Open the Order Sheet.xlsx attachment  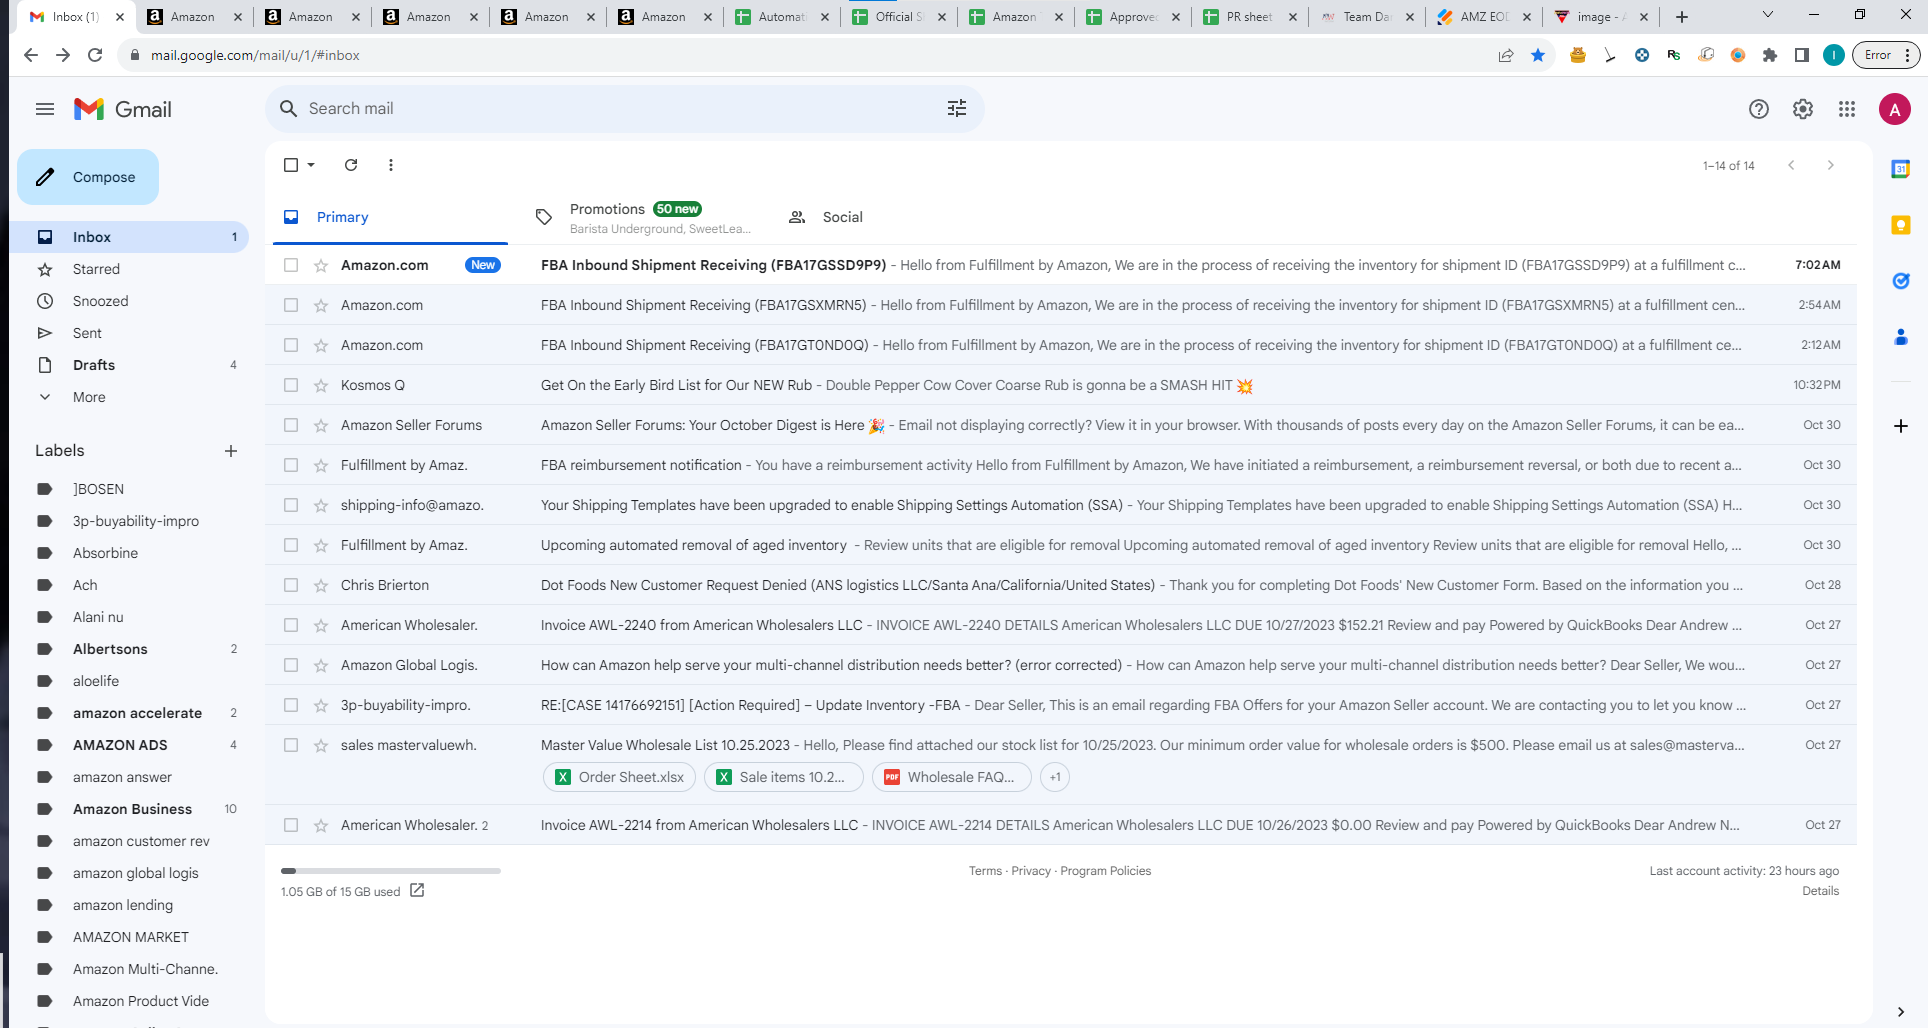coord(619,777)
